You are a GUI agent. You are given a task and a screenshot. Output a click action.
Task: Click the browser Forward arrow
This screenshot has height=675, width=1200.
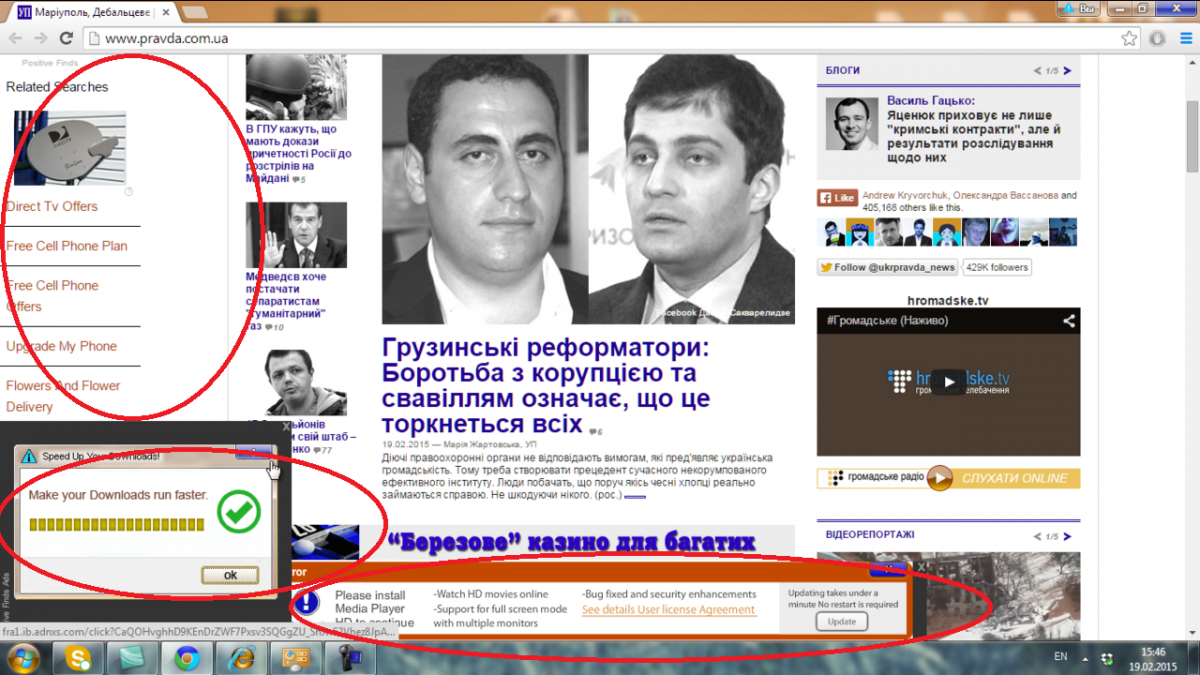tap(40, 38)
